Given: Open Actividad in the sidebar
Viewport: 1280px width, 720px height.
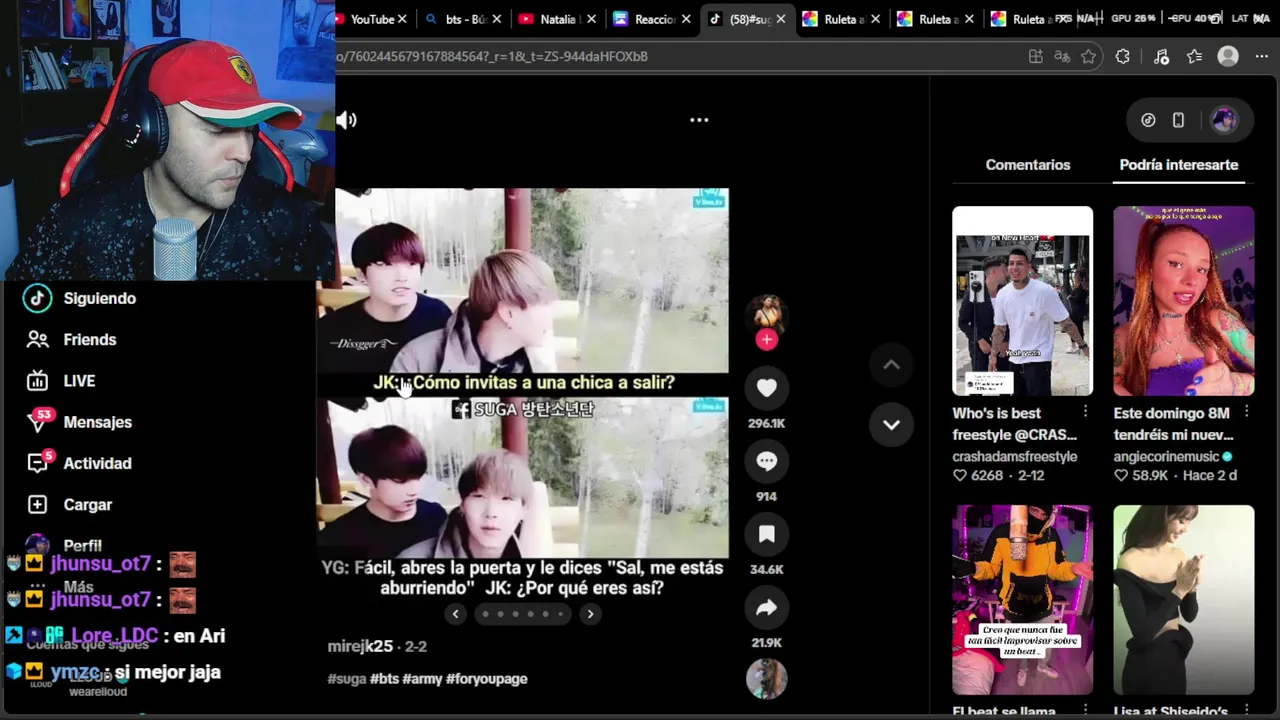Looking at the screenshot, I should coord(98,463).
